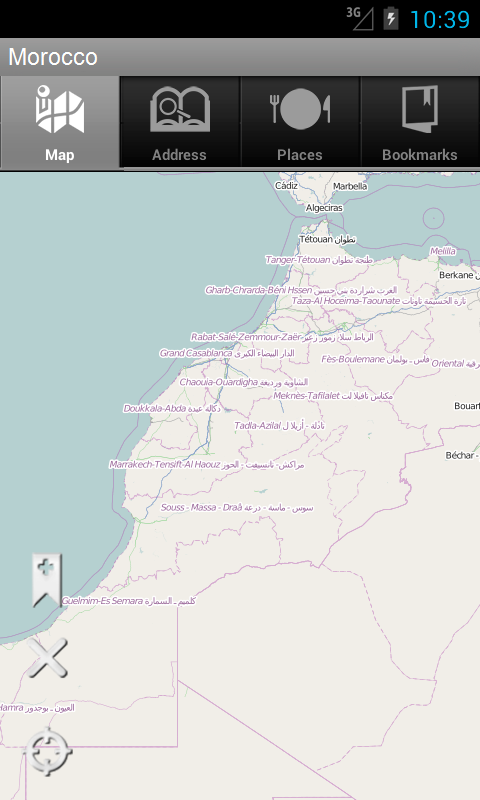Tap the Taza-Al Hoceima-Taounate label
This screenshot has height=800, width=480.
click(379, 301)
